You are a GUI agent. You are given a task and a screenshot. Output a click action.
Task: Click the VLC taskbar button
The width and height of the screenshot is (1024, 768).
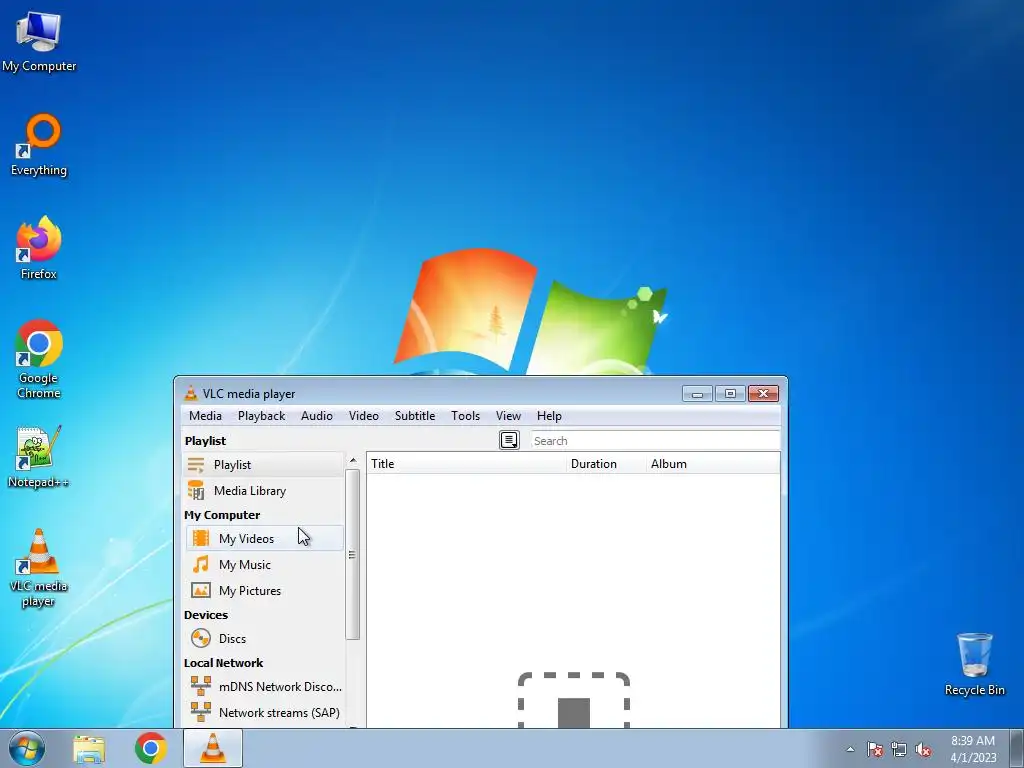(213, 748)
